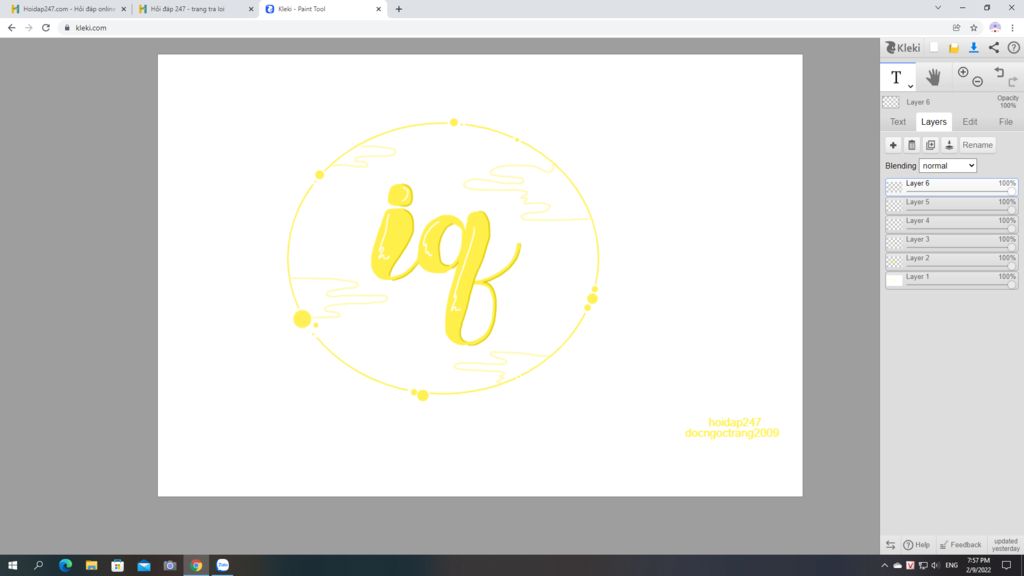
Task: Merge layer down with the stamp icon
Action: [x=950, y=145]
